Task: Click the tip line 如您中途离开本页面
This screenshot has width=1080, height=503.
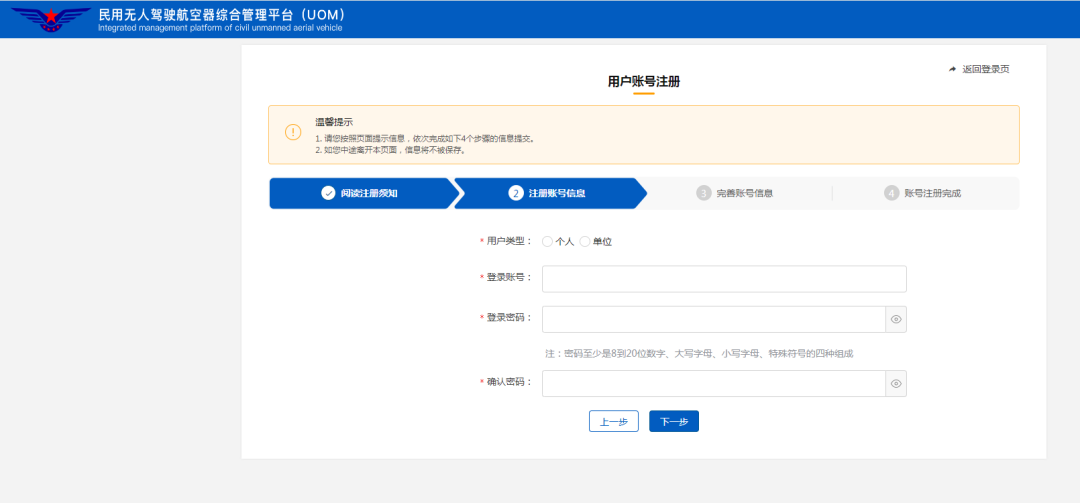Action: tap(391, 150)
